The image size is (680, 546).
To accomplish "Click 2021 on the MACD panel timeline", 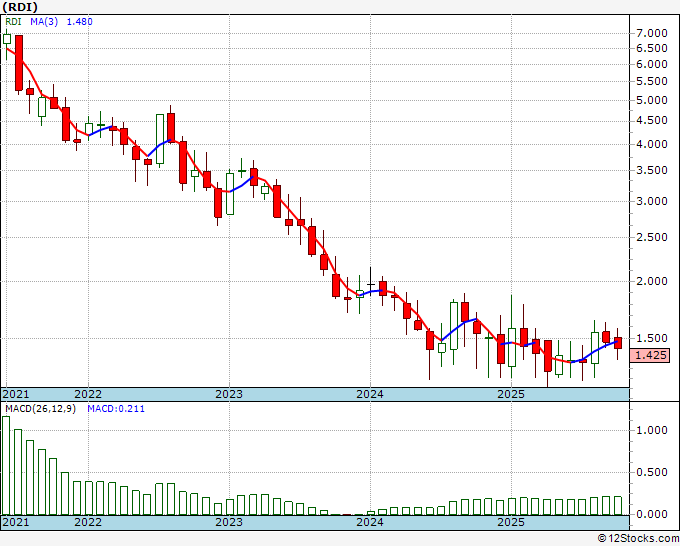I will tap(16, 522).
